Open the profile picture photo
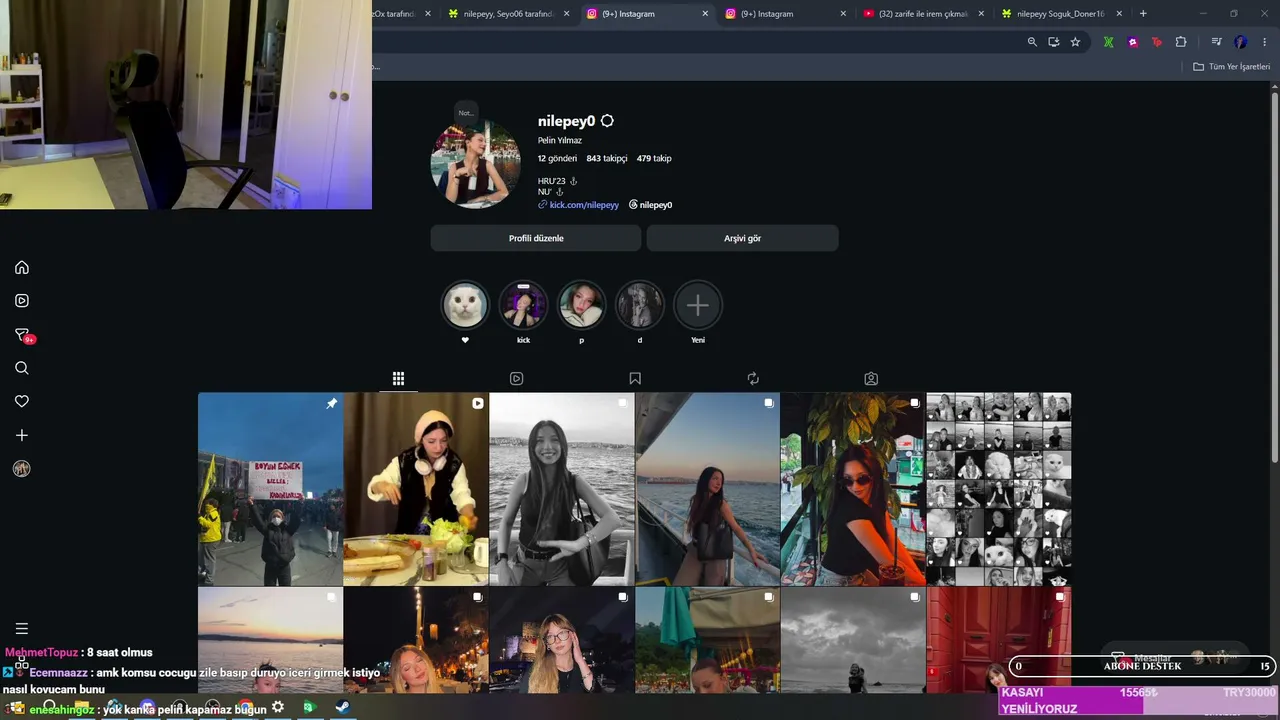Screen dimensions: 1280x720 (476, 164)
